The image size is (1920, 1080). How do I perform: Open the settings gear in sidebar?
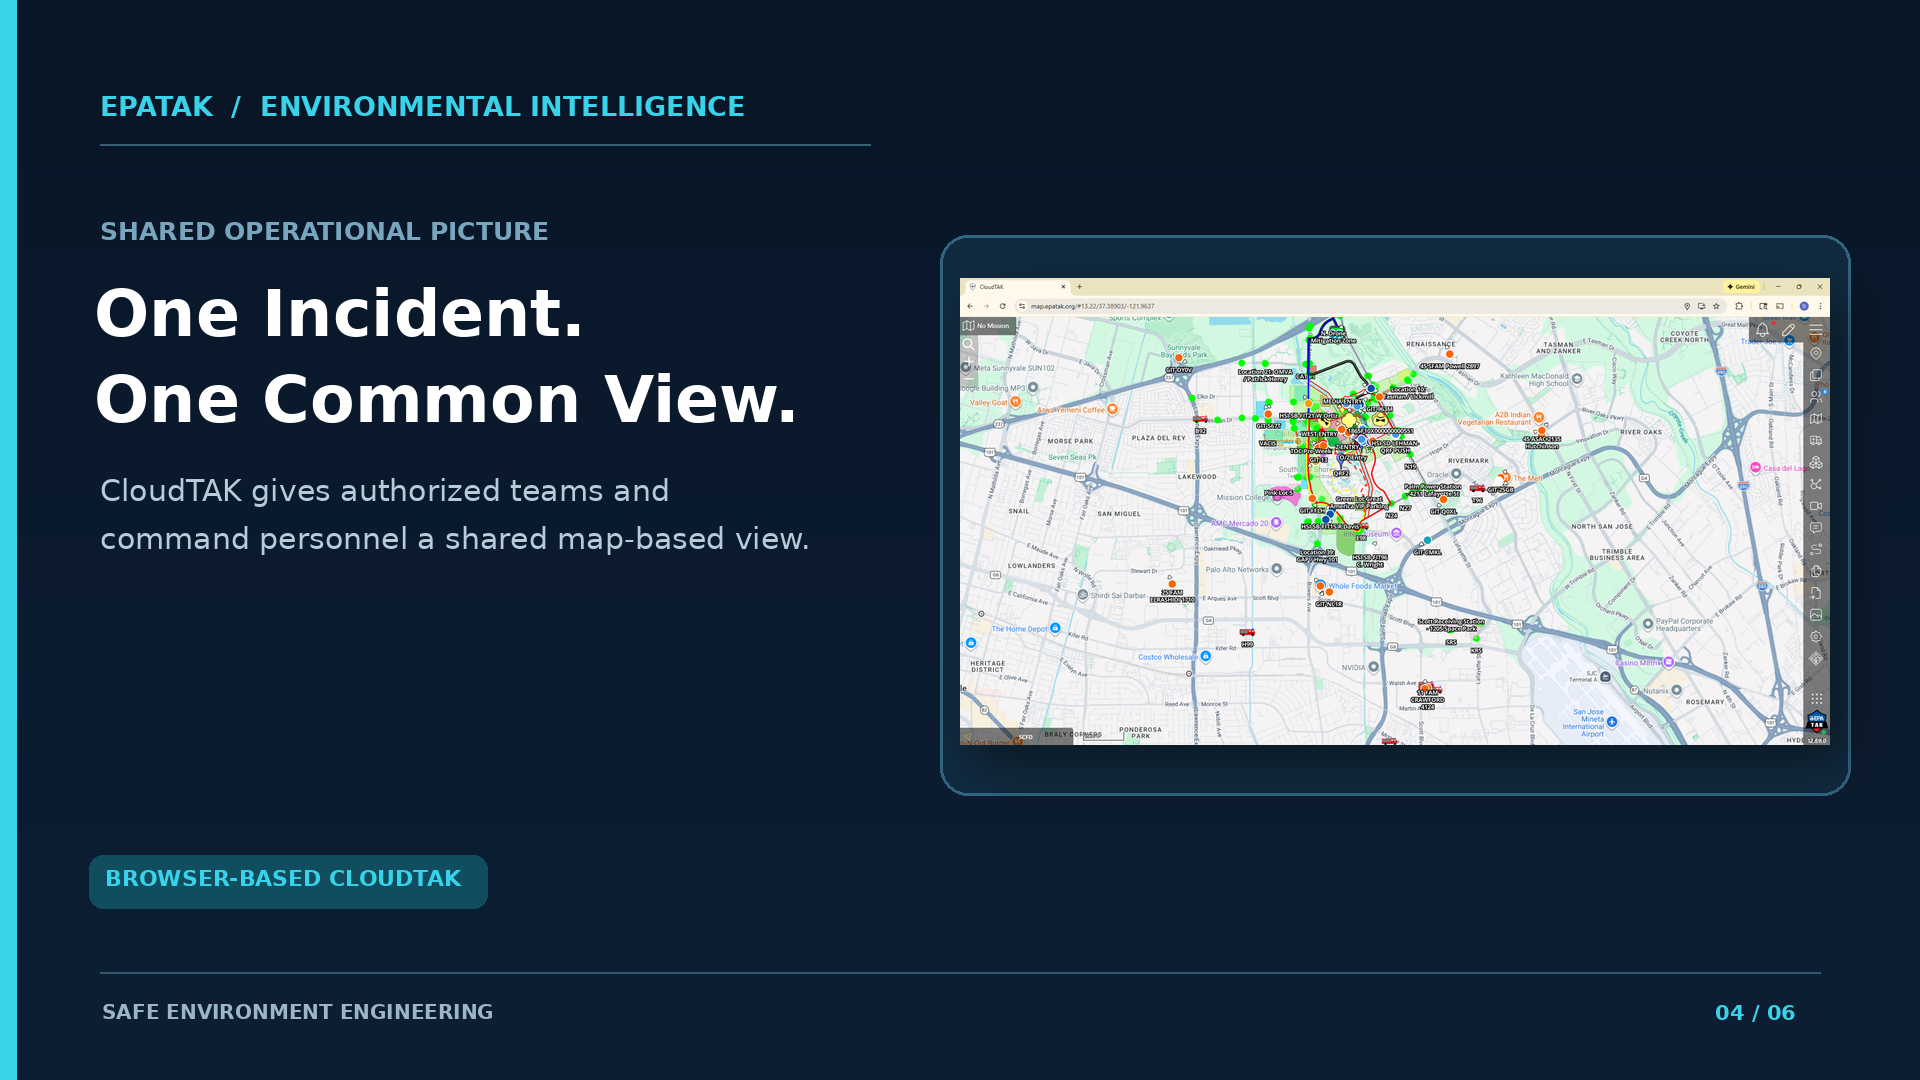[1816, 637]
